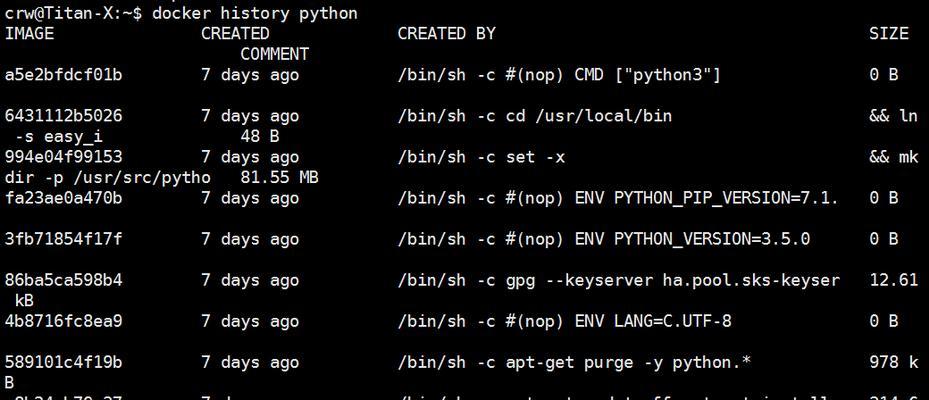Select image ID 3fb71854f17f
This screenshot has height=400, width=929.
tap(63, 239)
